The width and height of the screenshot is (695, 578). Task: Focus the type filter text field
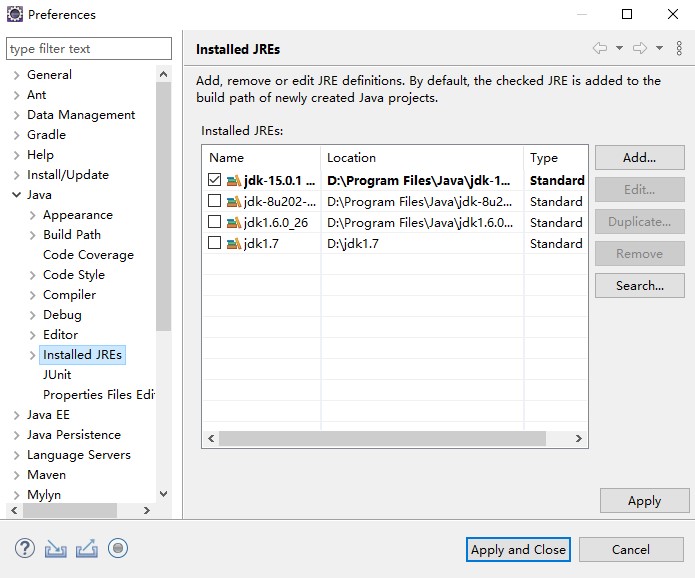pos(89,48)
